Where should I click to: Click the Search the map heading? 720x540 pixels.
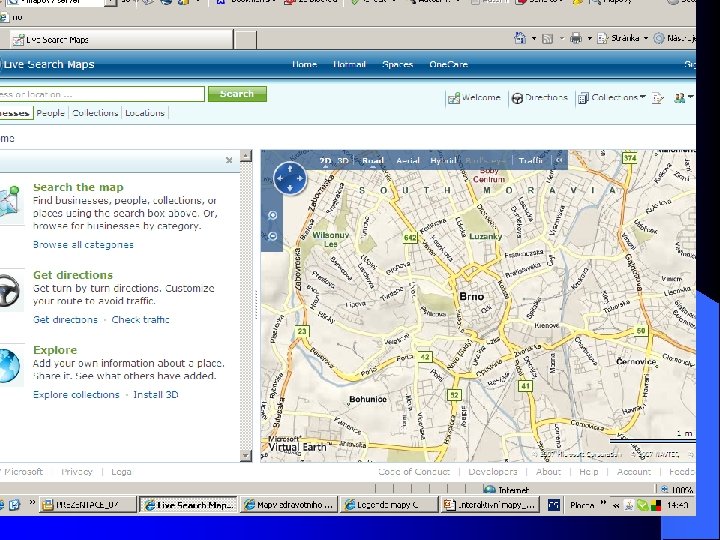pyautogui.click(x=78, y=187)
